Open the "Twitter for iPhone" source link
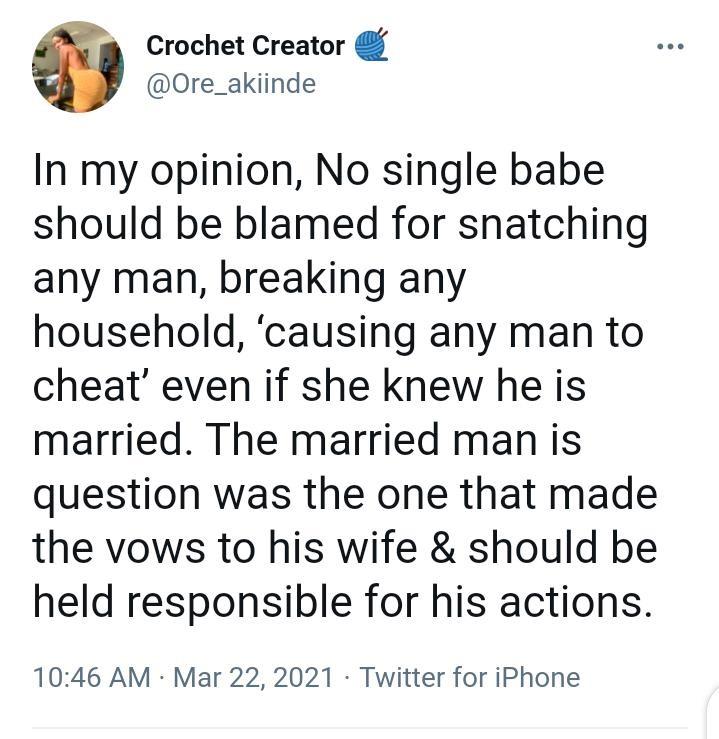This screenshot has height=739, width=719. tap(469, 677)
